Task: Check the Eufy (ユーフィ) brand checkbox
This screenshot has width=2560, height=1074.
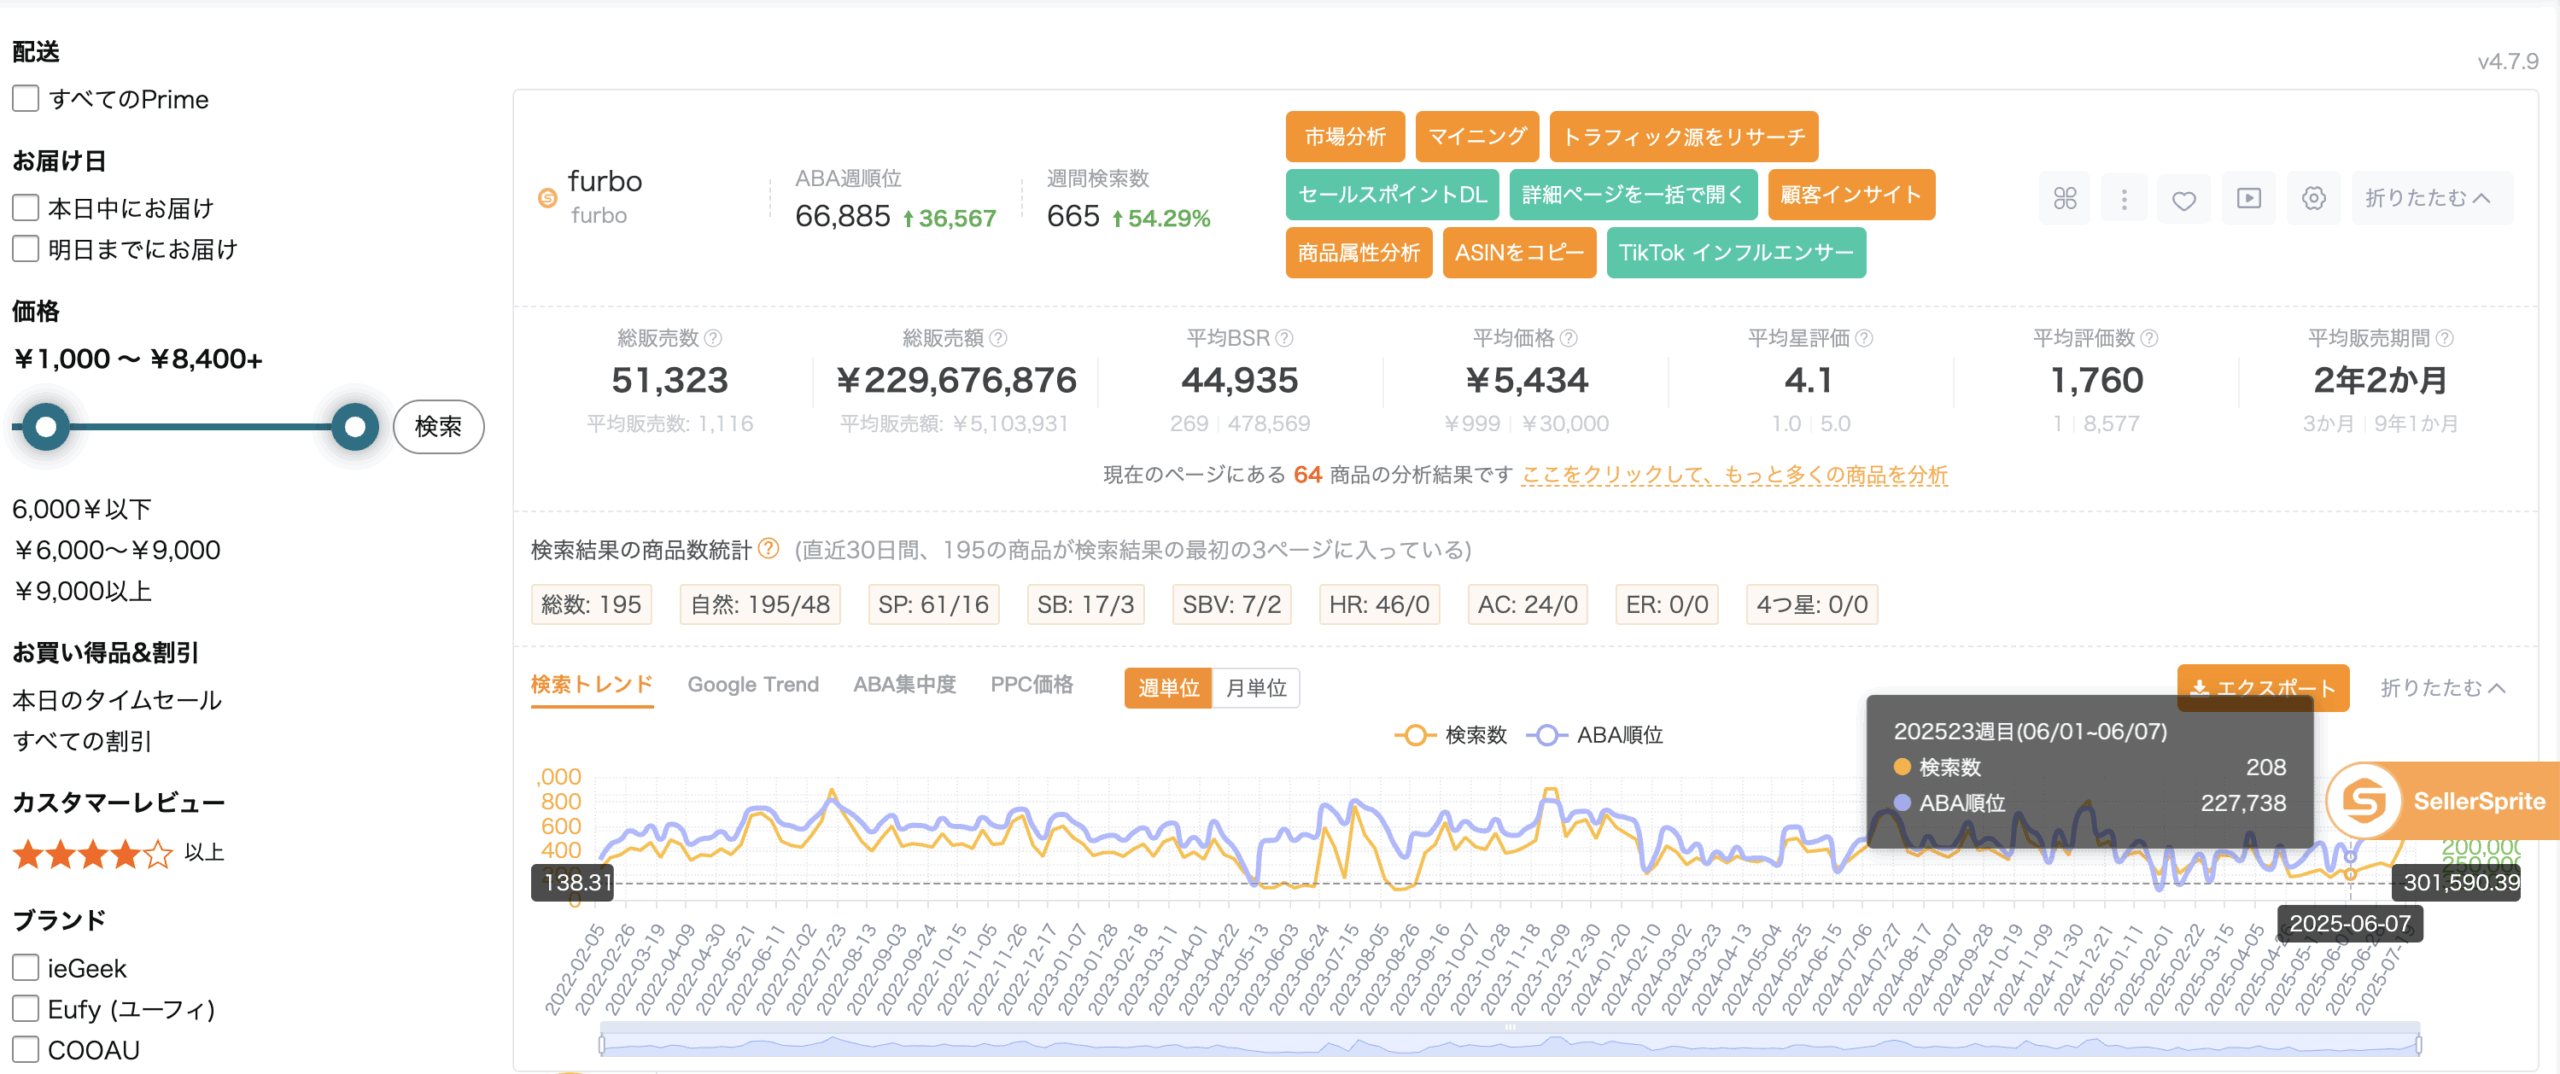Action: tap(26, 1009)
